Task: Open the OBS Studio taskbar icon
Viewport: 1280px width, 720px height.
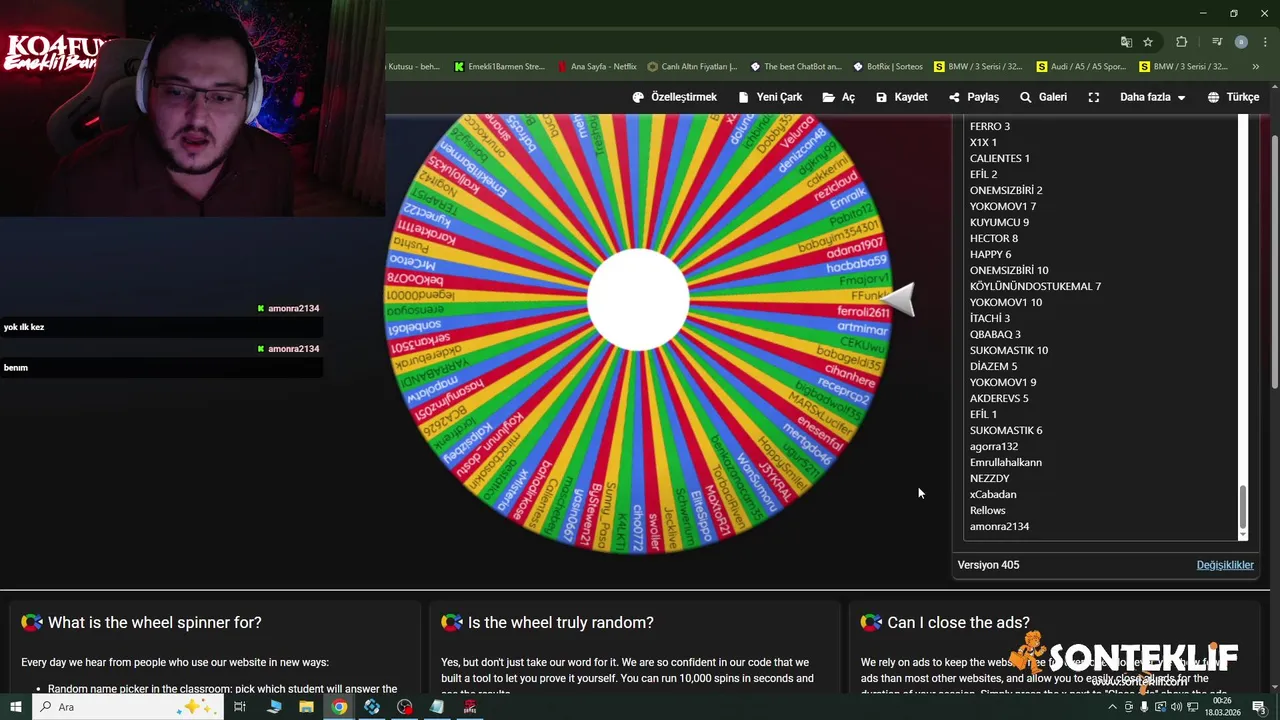Action: [404, 707]
